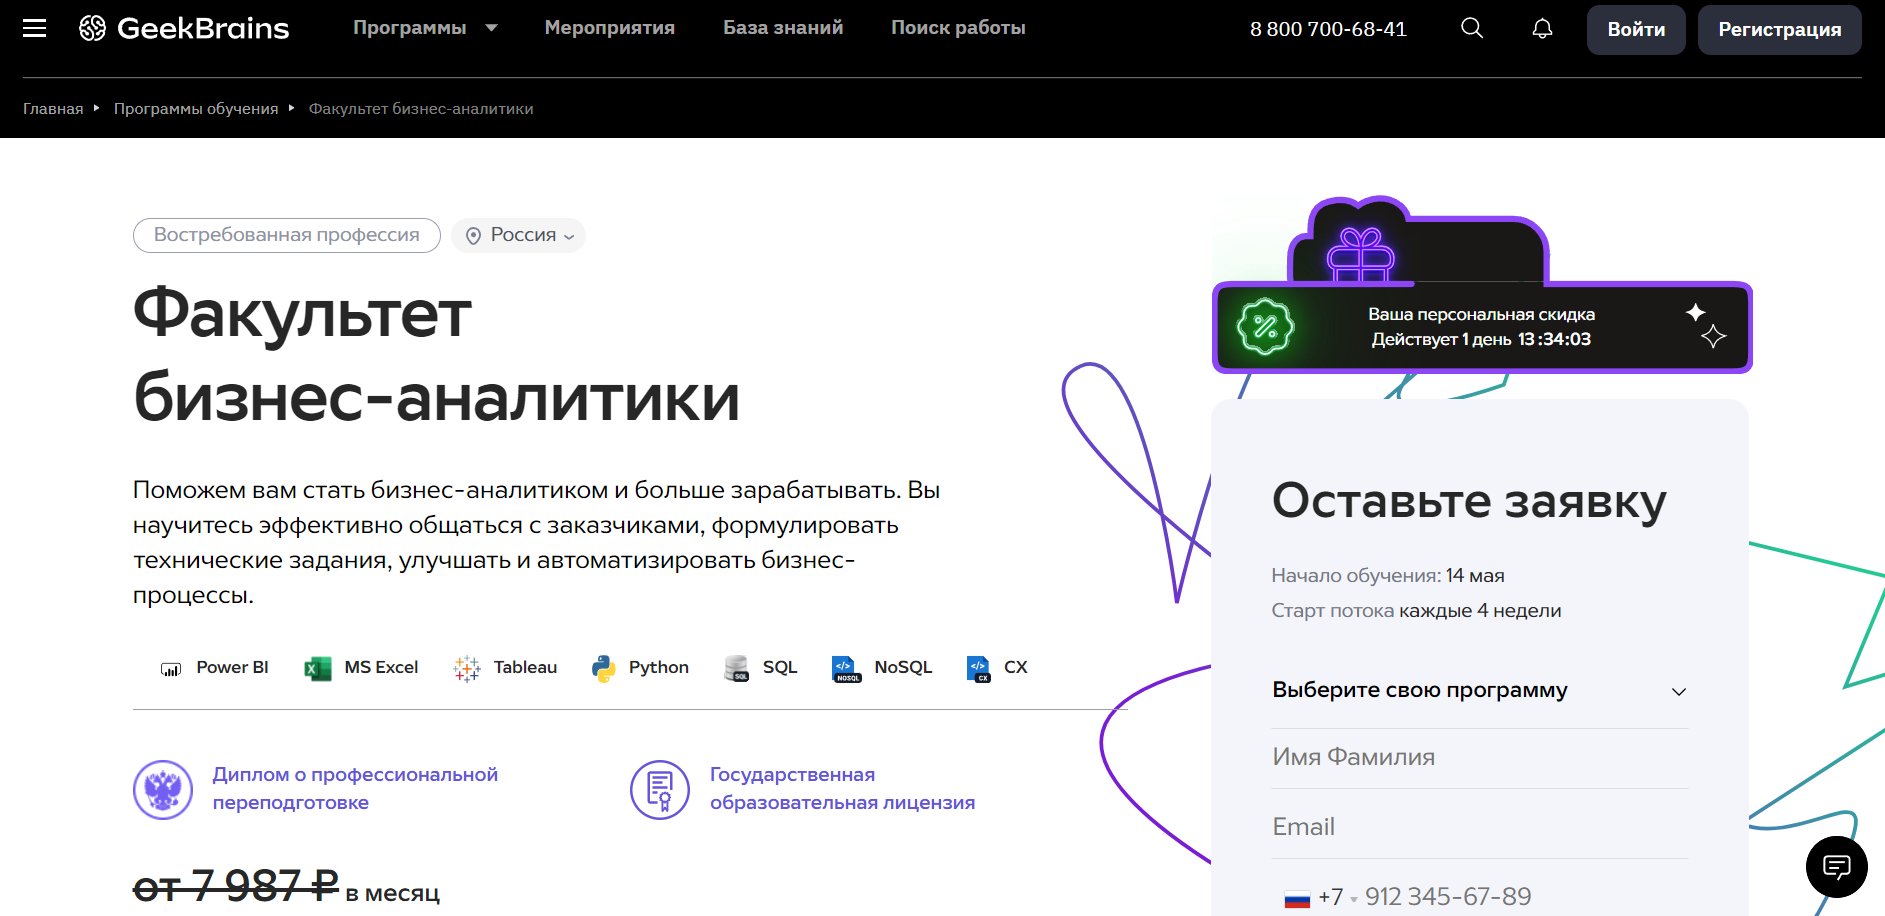
Task: Click the GeekBrains logo
Action: (185, 28)
